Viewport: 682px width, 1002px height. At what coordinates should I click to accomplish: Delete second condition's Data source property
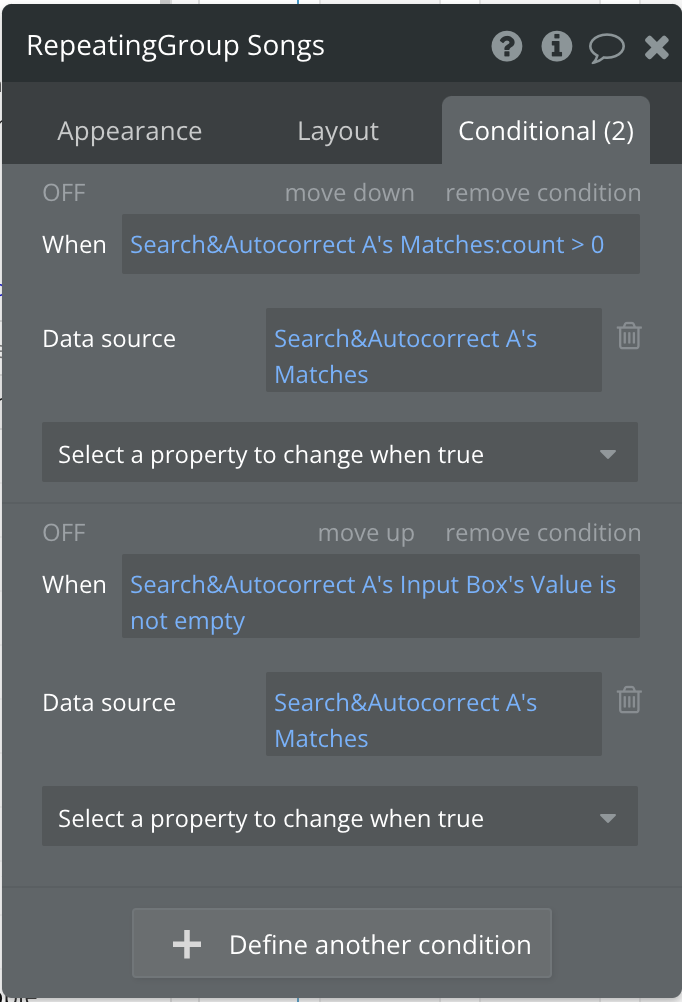[629, 700]
